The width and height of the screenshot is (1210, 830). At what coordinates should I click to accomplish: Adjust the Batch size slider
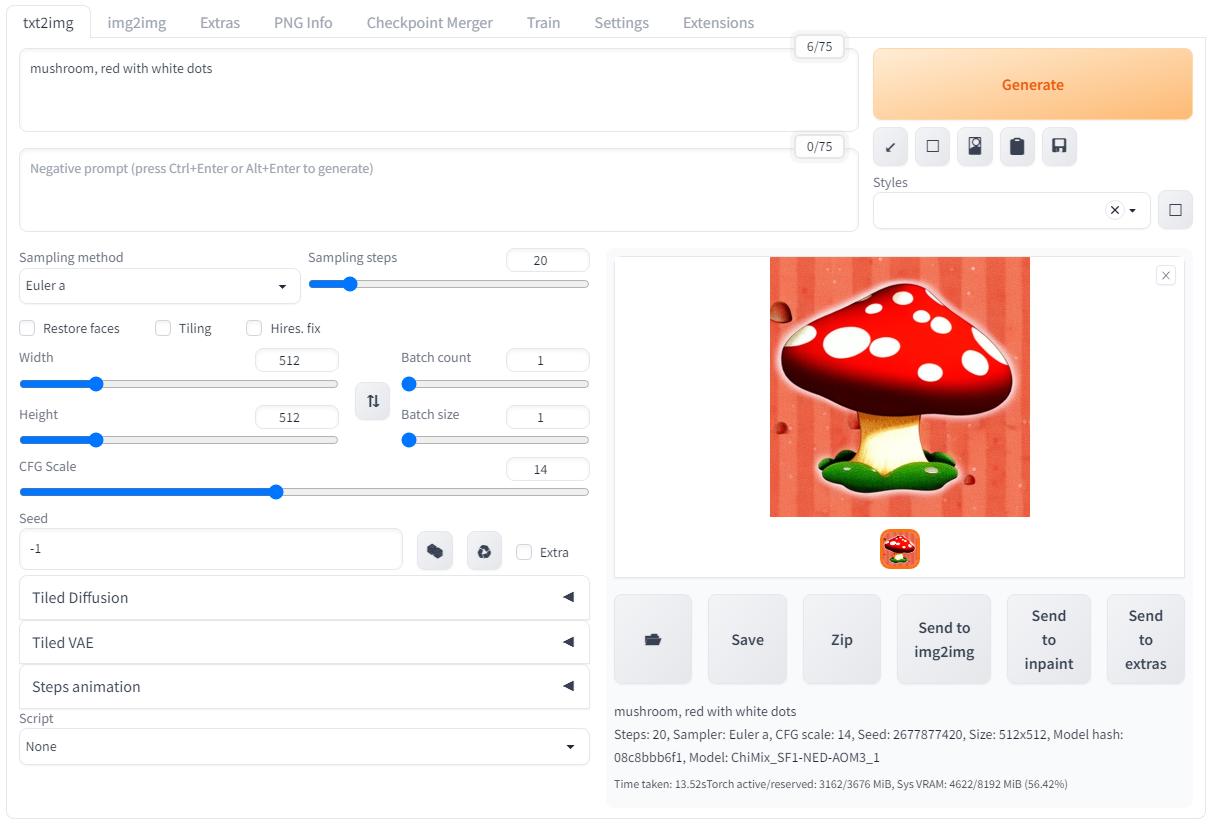(495, 440)
